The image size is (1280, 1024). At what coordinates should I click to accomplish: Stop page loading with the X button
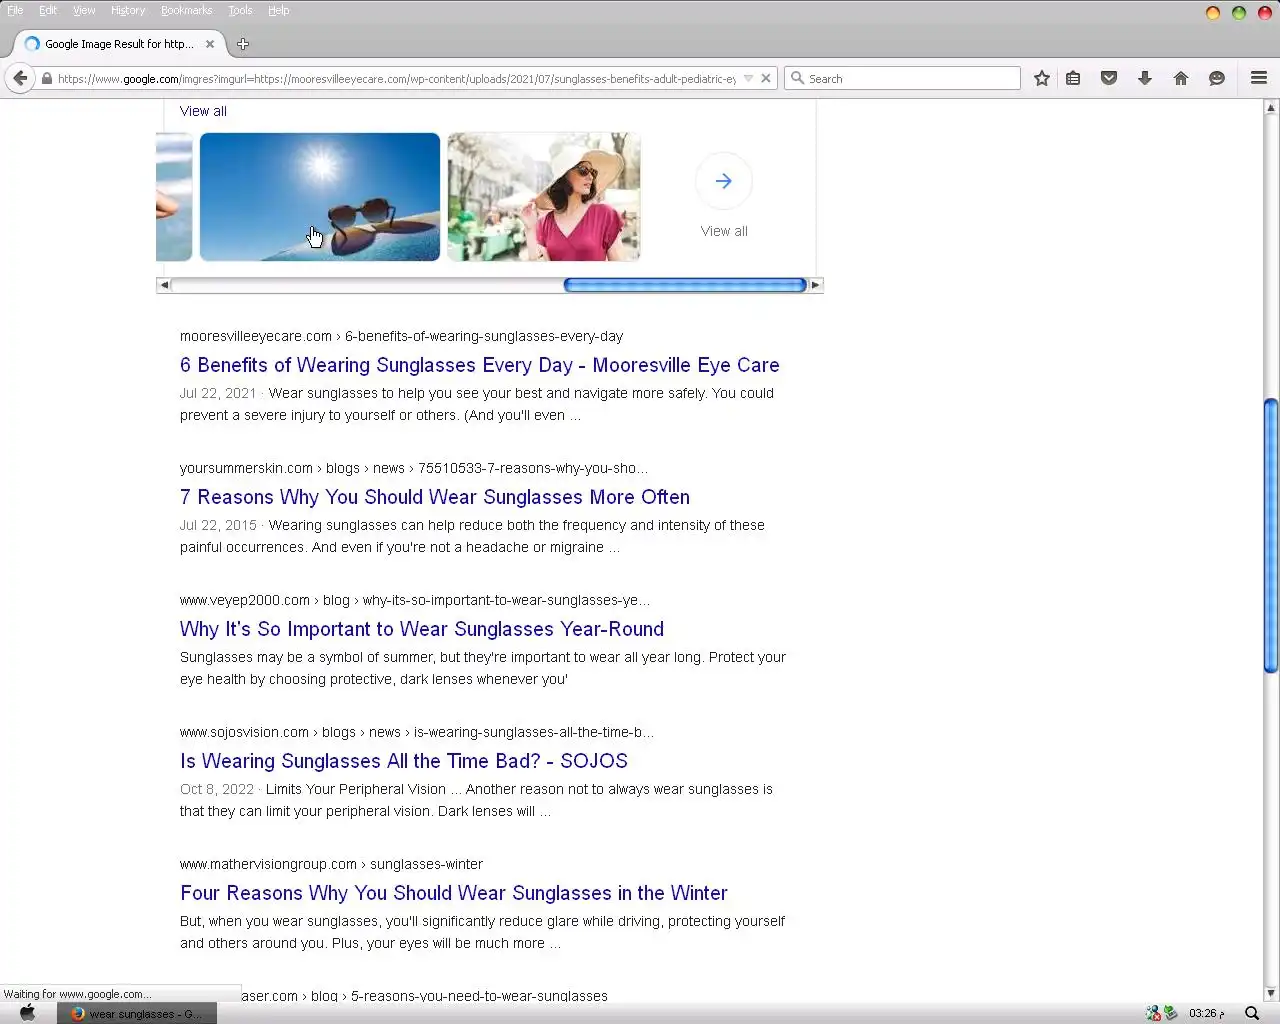[x=766, y=78]
